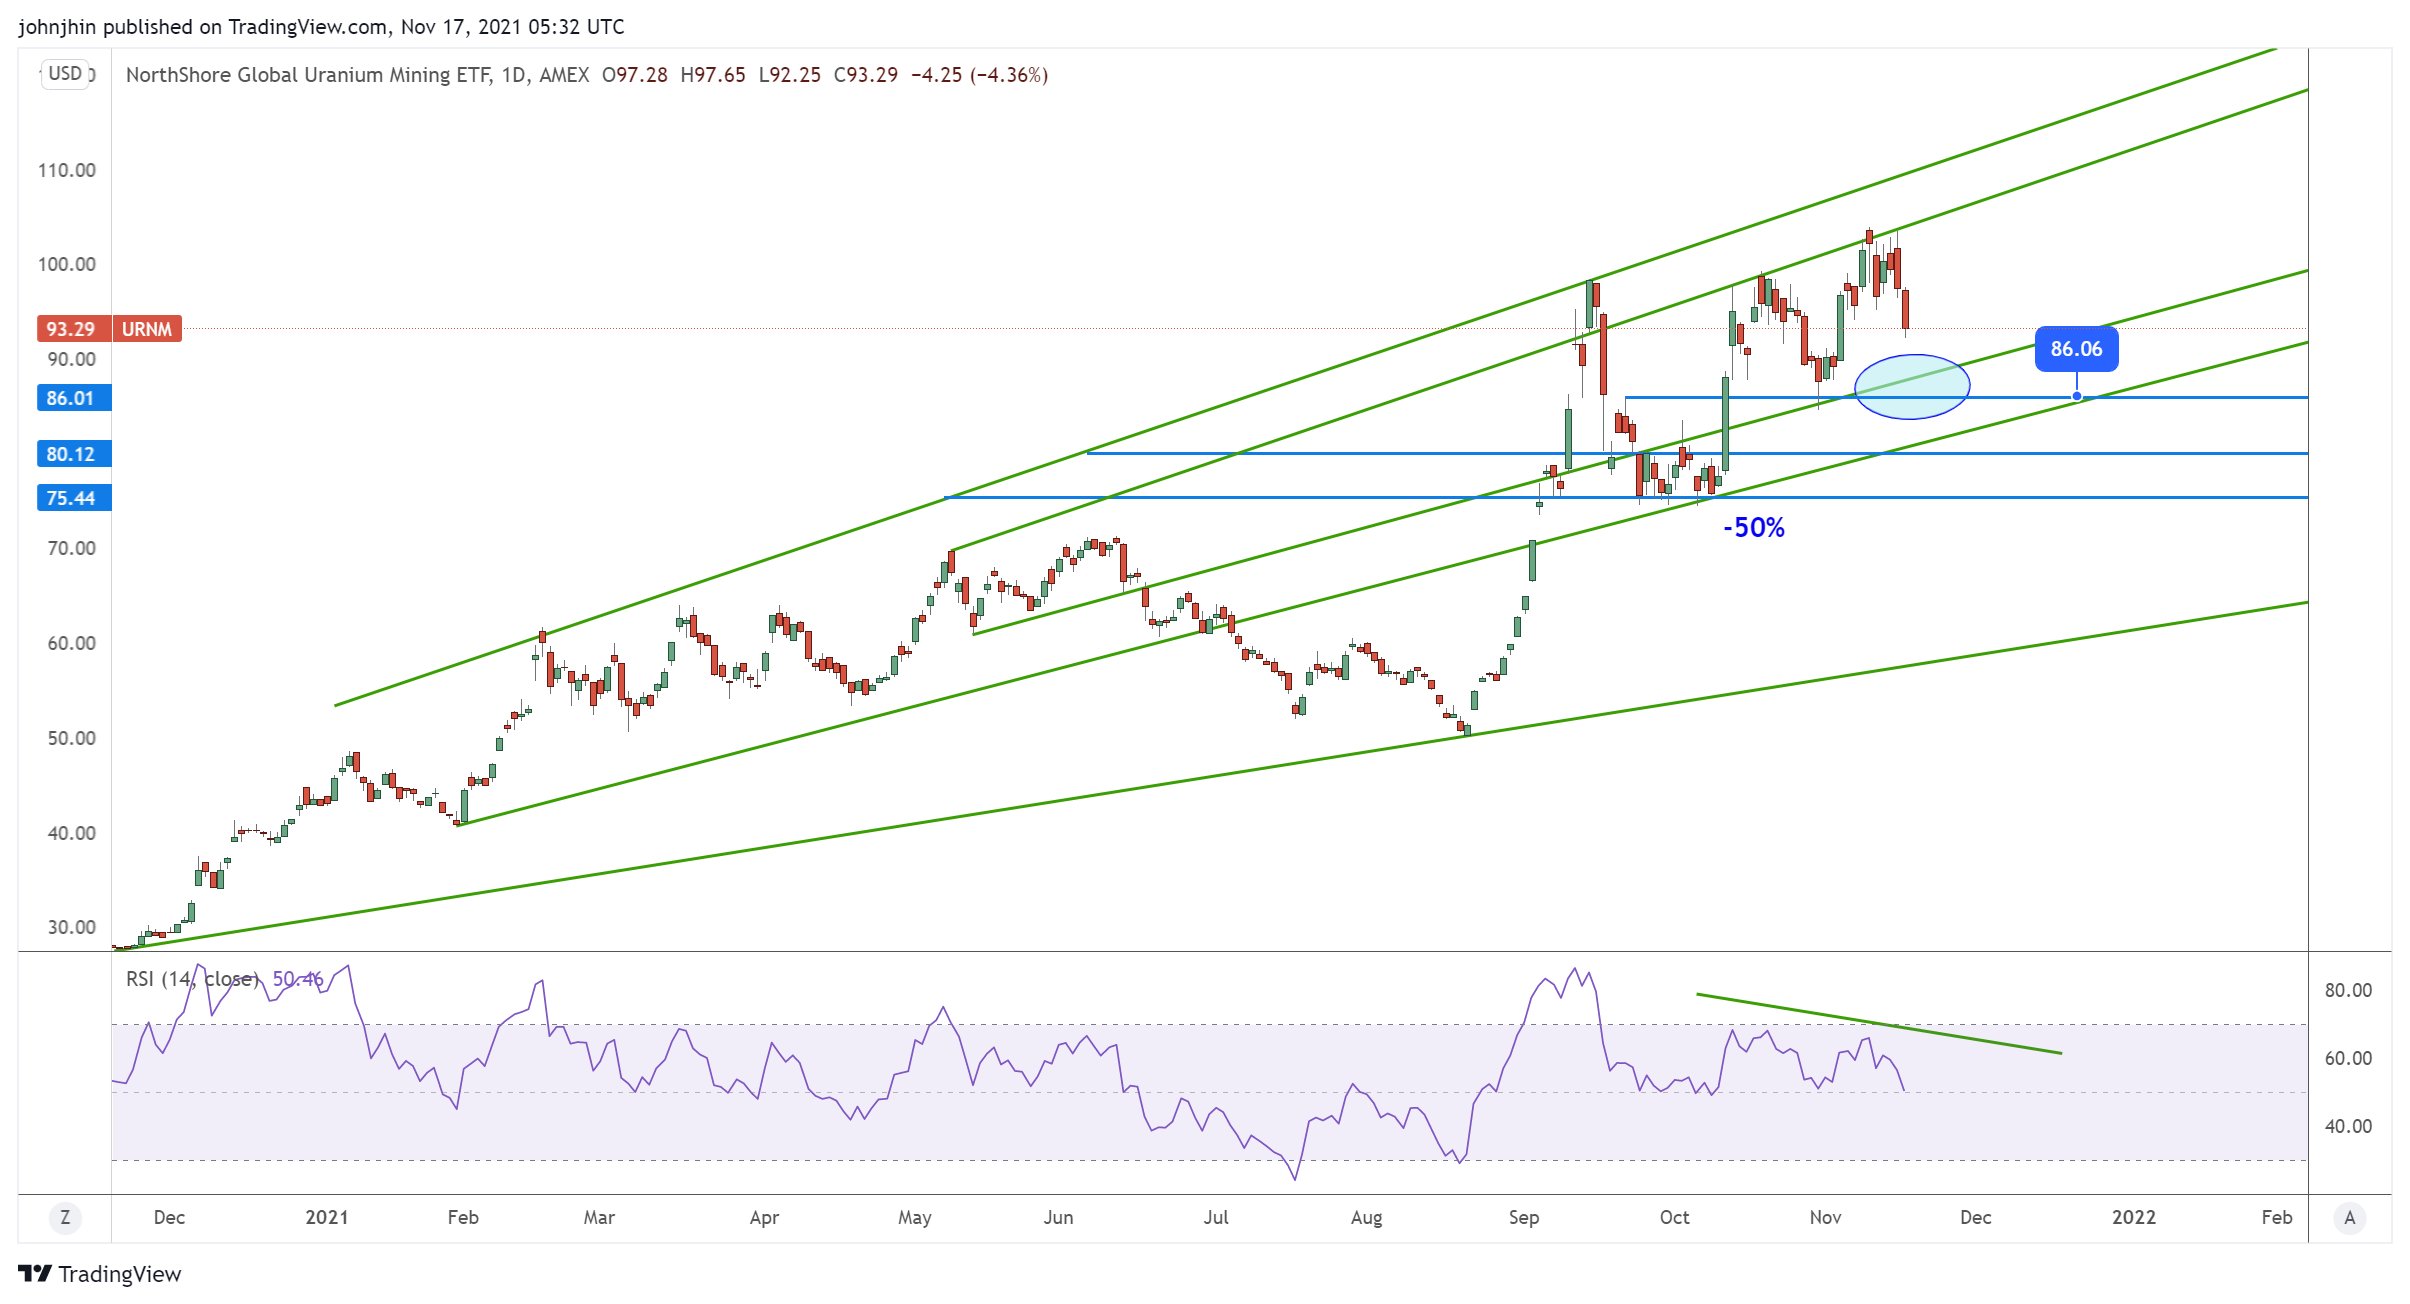Image resolution: width=2410 pixels, height=1304 pixels.
Task: Click the johnjhin author name
Action: click(x=57, y=27)
